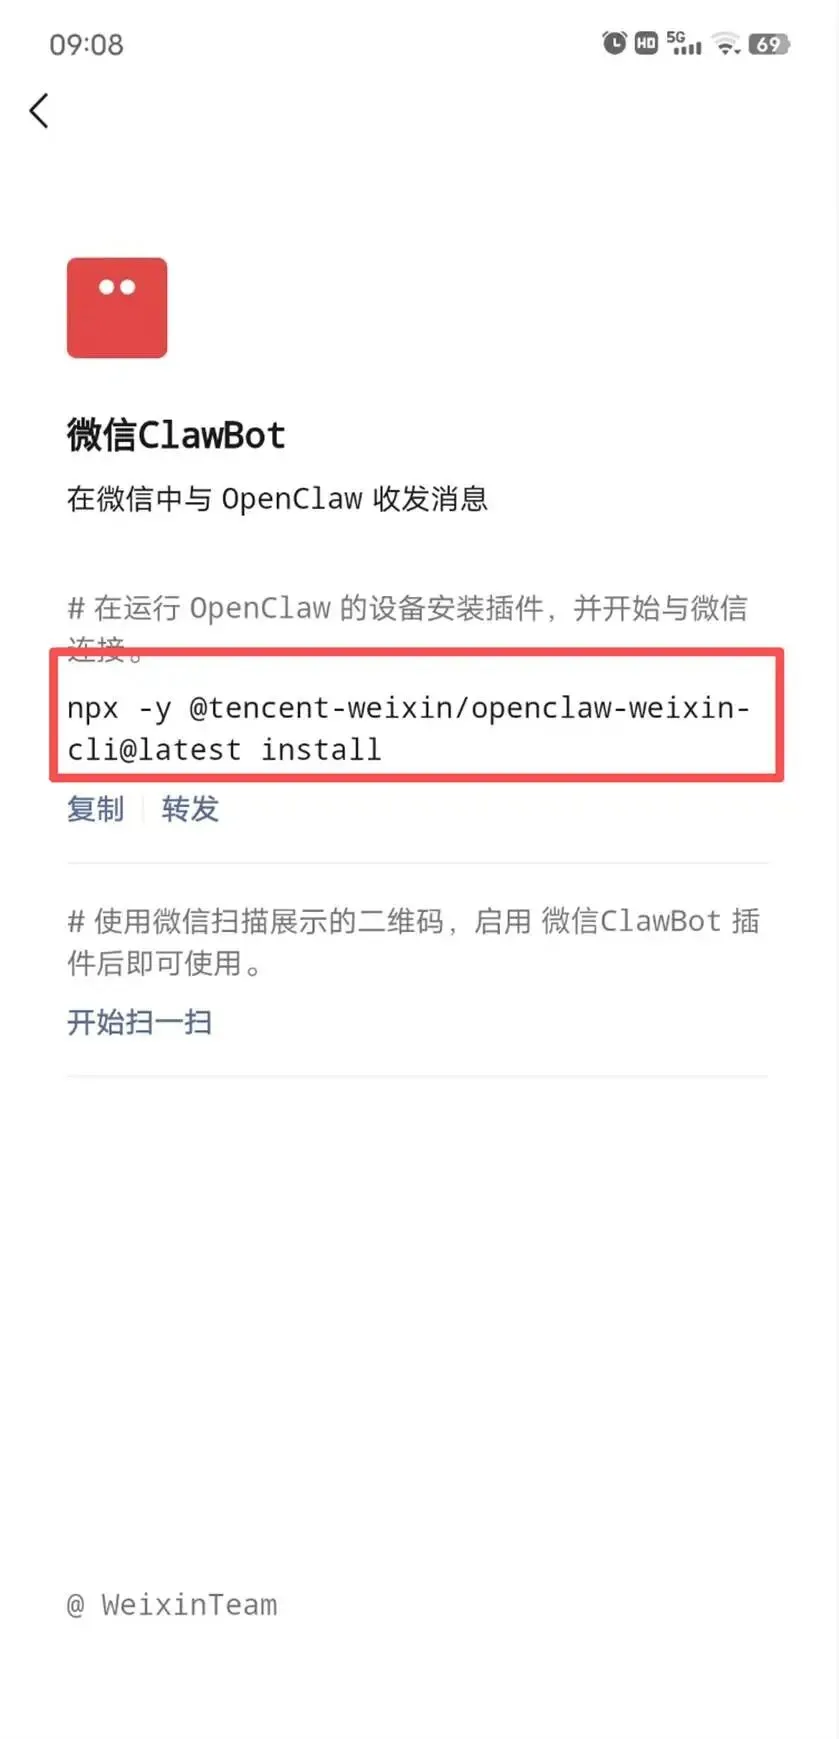Select the npx install command text

408,729
